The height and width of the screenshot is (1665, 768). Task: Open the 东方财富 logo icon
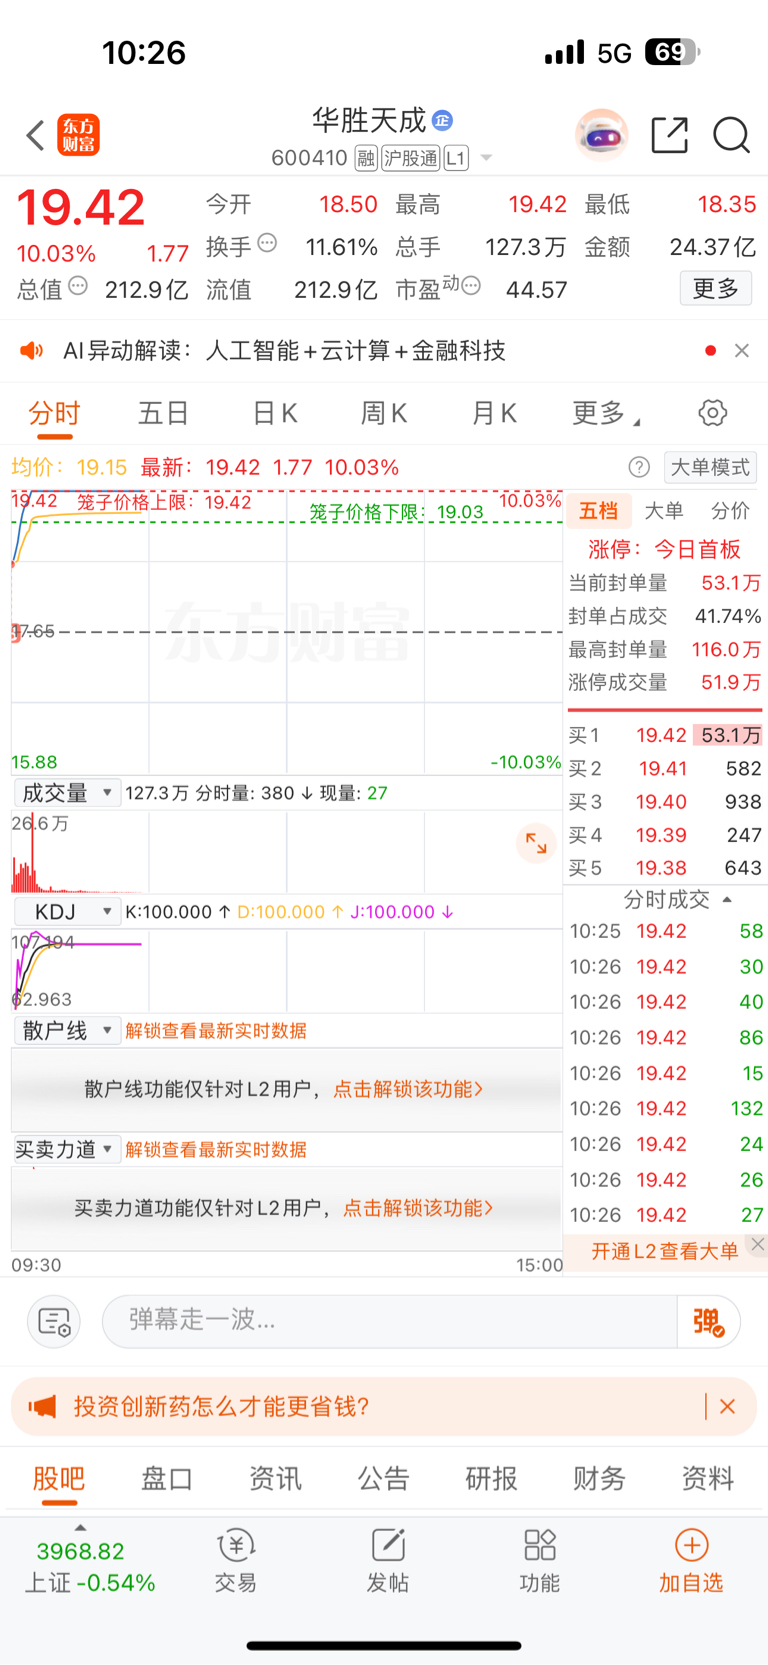click(79, 135)
